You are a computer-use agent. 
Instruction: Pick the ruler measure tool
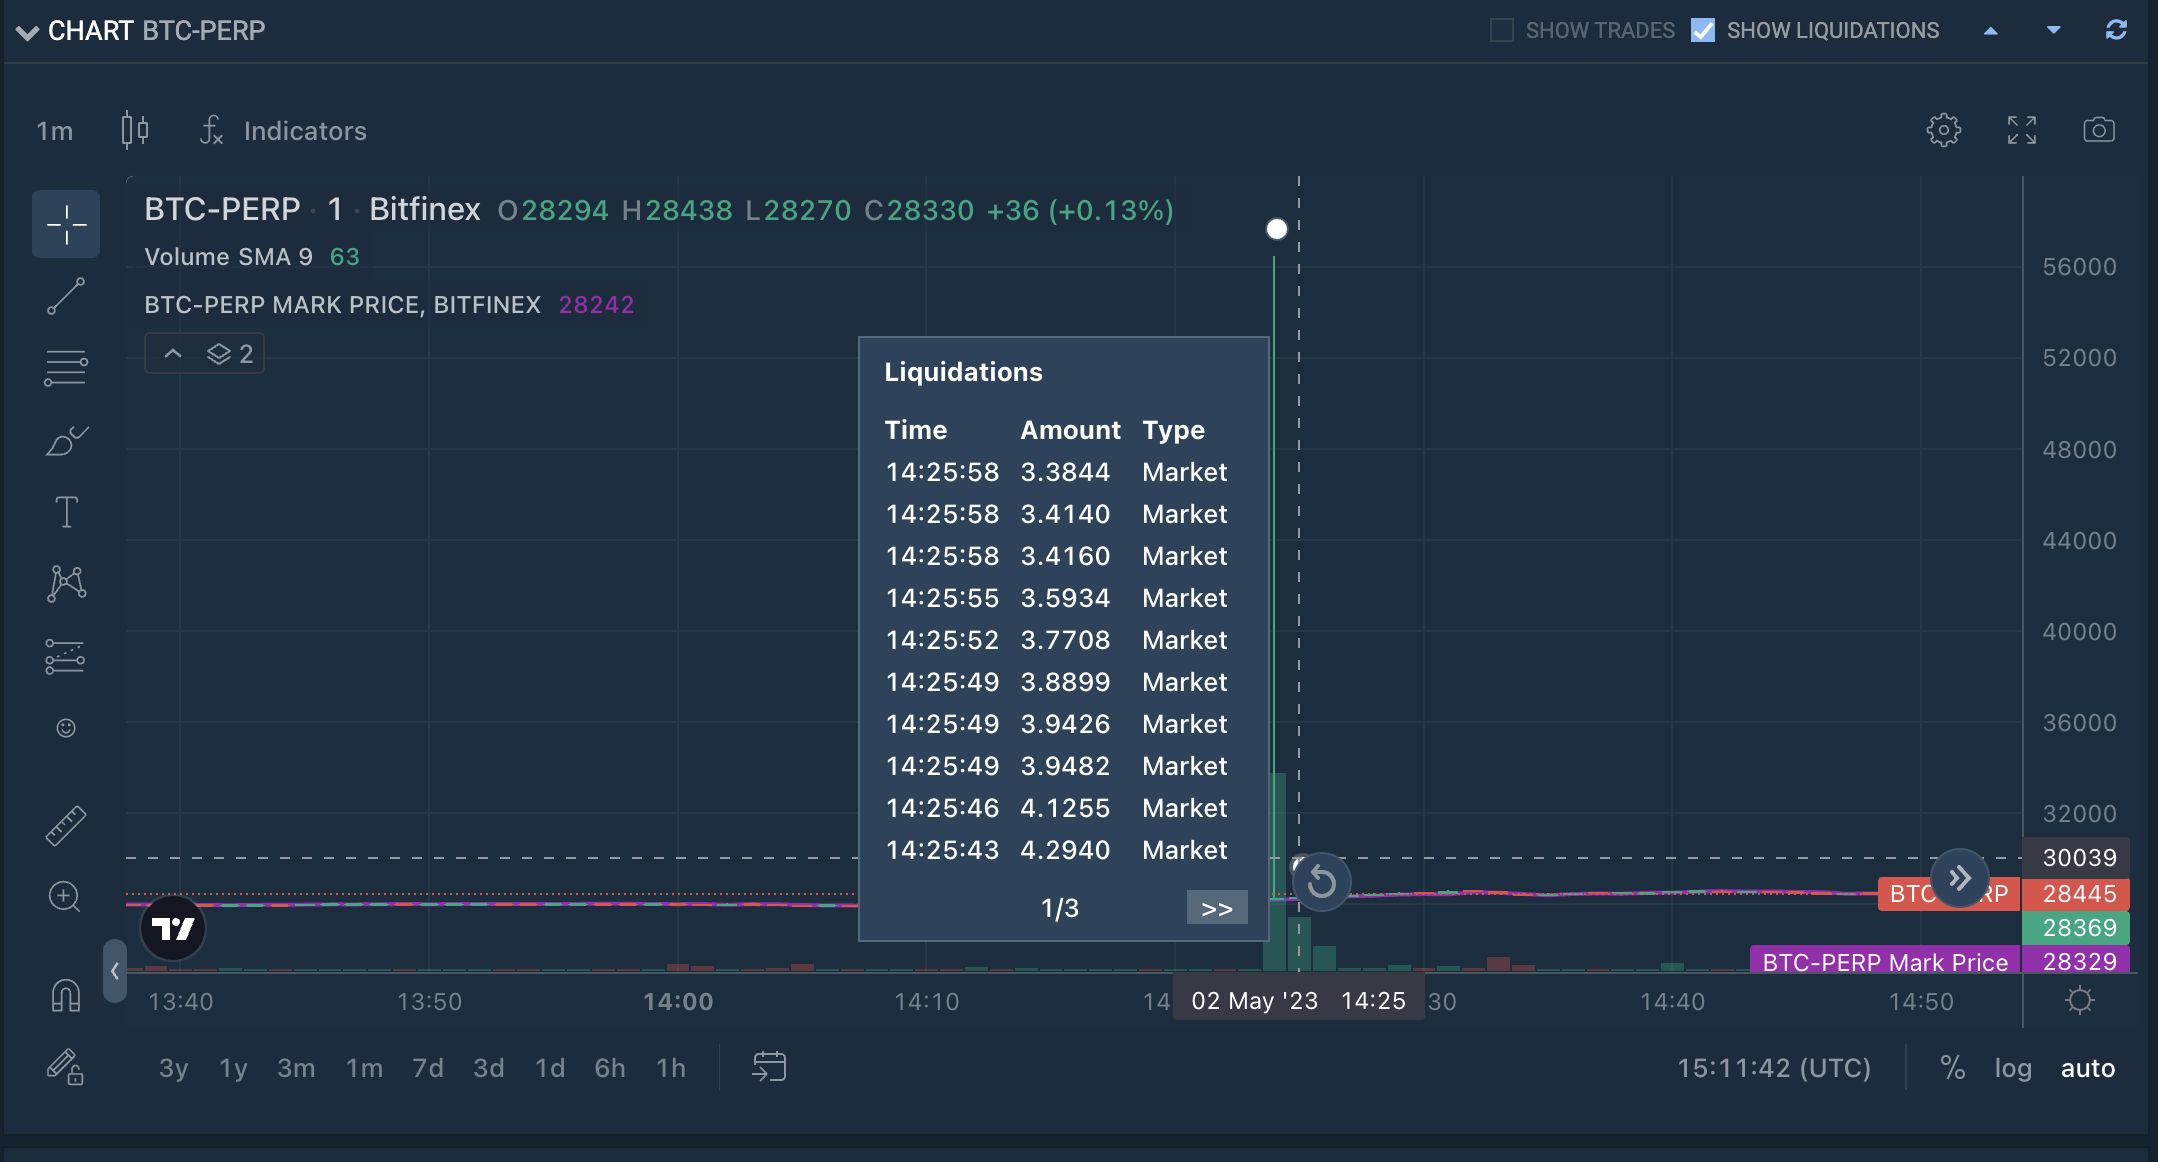(x=66, y=826)
